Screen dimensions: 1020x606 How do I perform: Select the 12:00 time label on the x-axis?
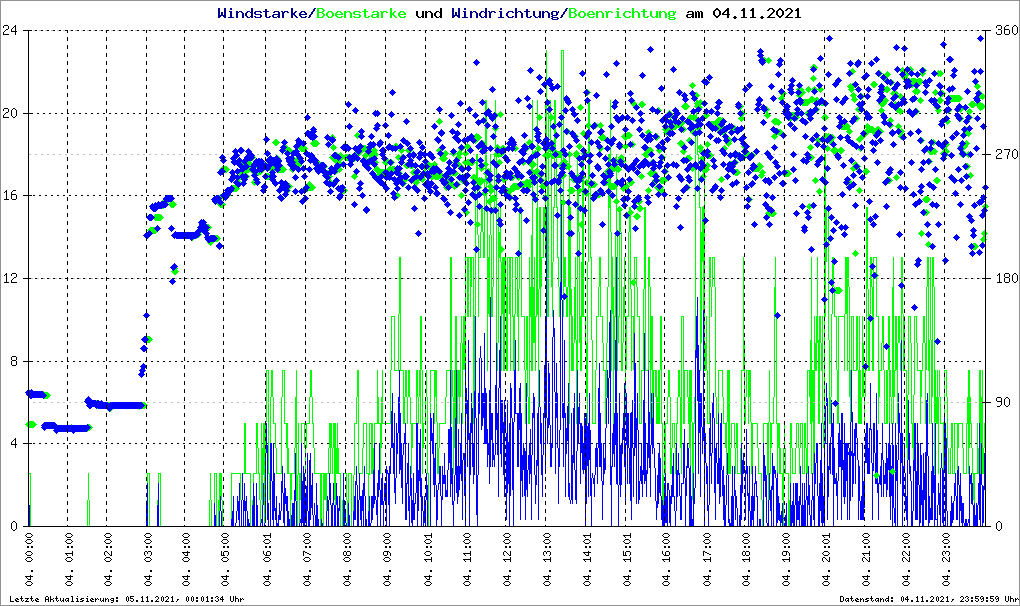[507, 561]
